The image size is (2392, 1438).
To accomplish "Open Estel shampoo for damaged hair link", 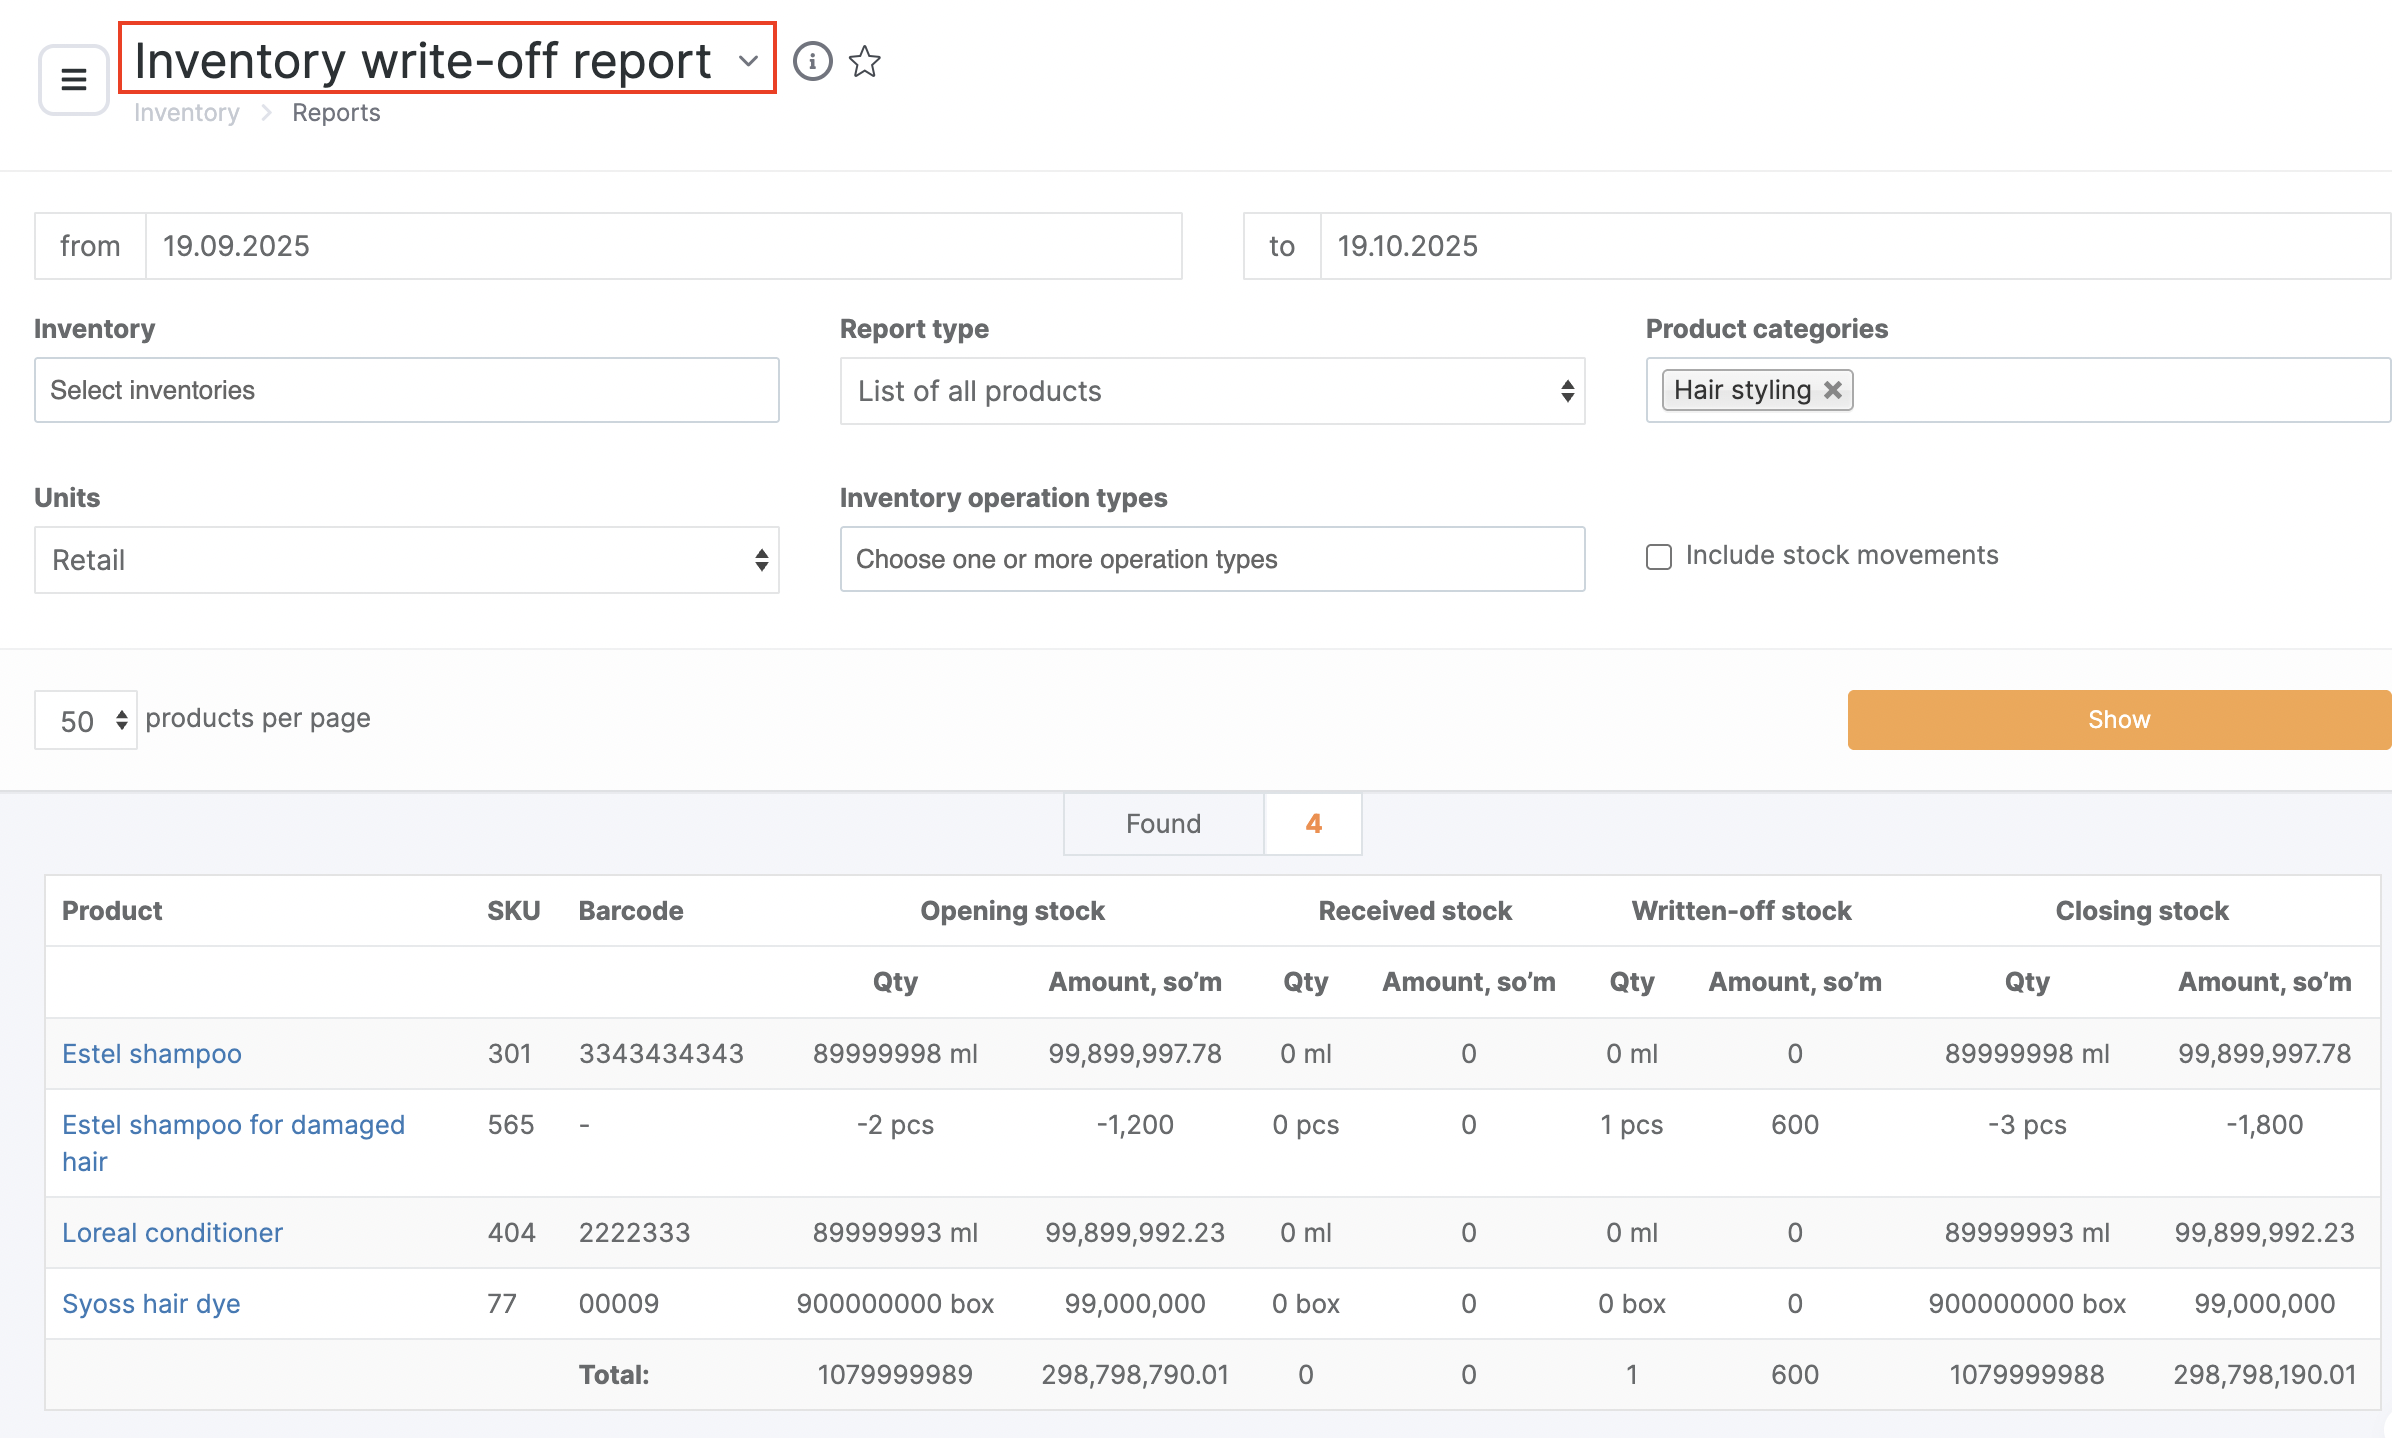I will pyautogui.click(x=233, y=1125).
